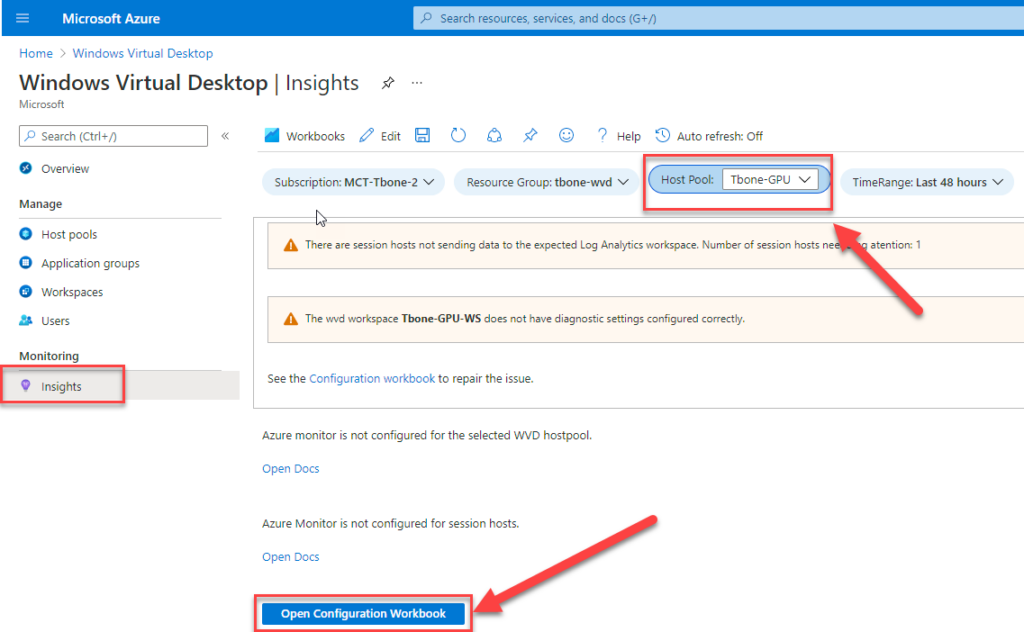Click the Windows Virtual Desktop breadcrumb link
The image size is (1024, 632).
click(x=142, y=54)
